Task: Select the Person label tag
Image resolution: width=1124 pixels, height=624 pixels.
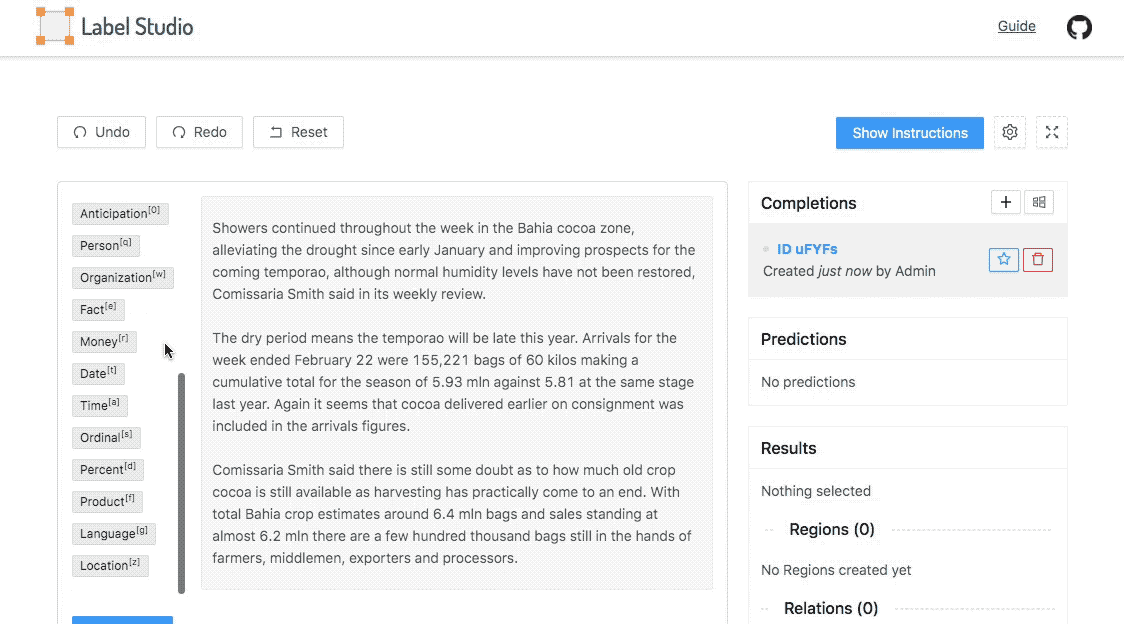Action: coord(105,245)
